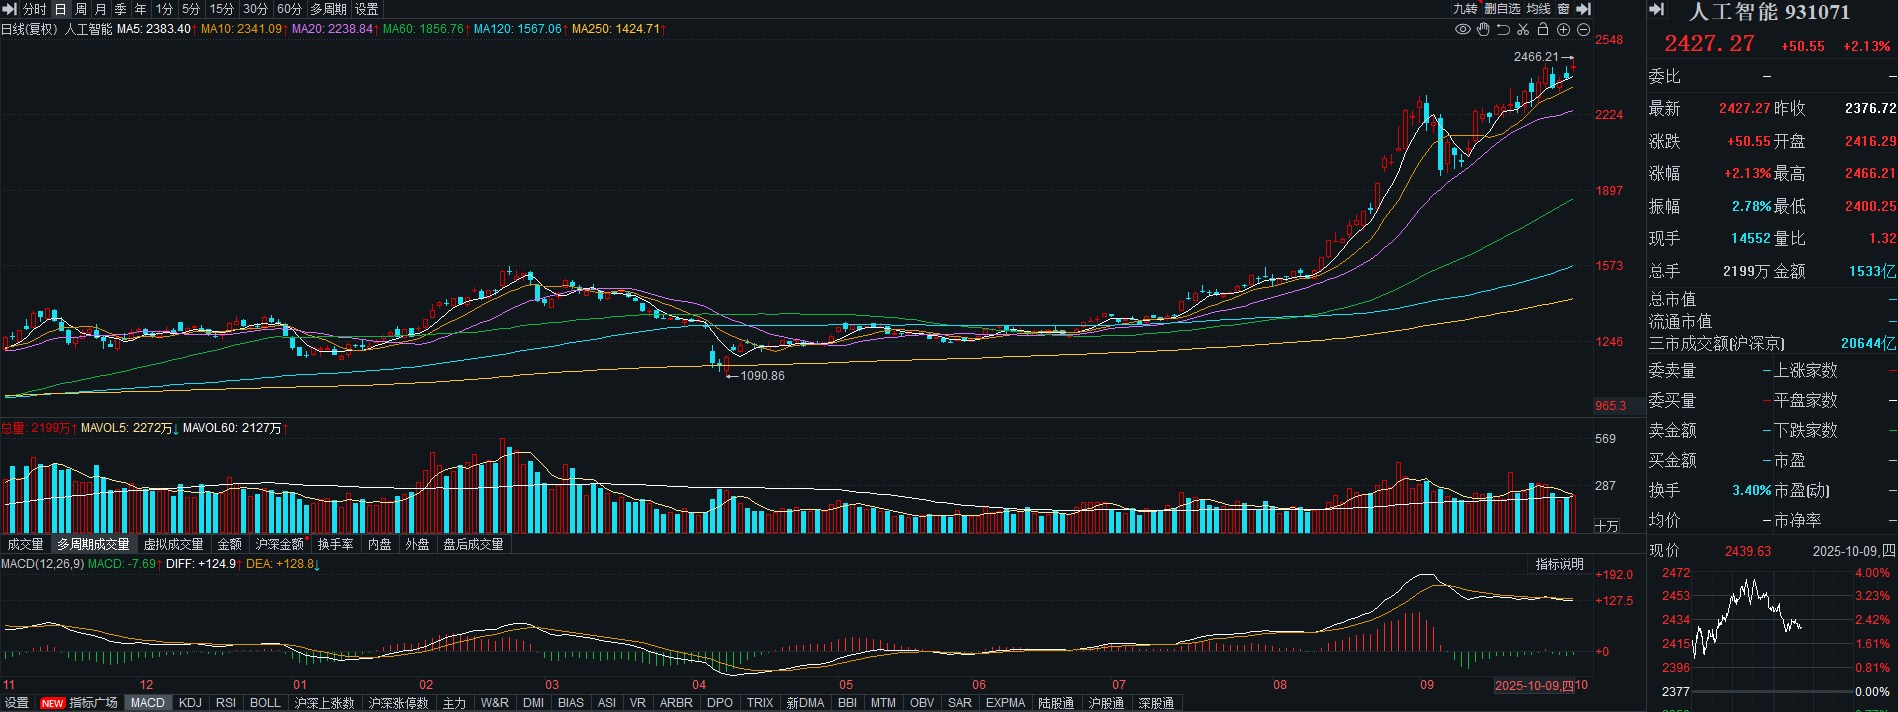This screenshot has width=1898, height=712.
Task: Select the 周 weekly period tab
Action: click(81, 9)
